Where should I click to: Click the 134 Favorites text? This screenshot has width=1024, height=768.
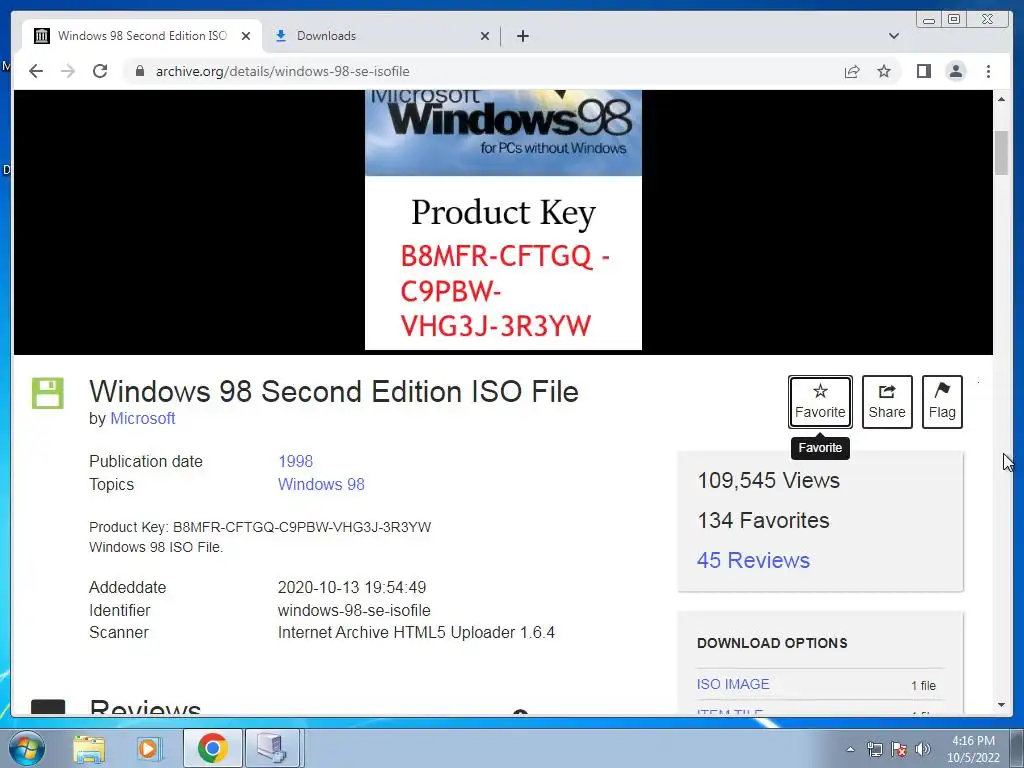[763, 520]
